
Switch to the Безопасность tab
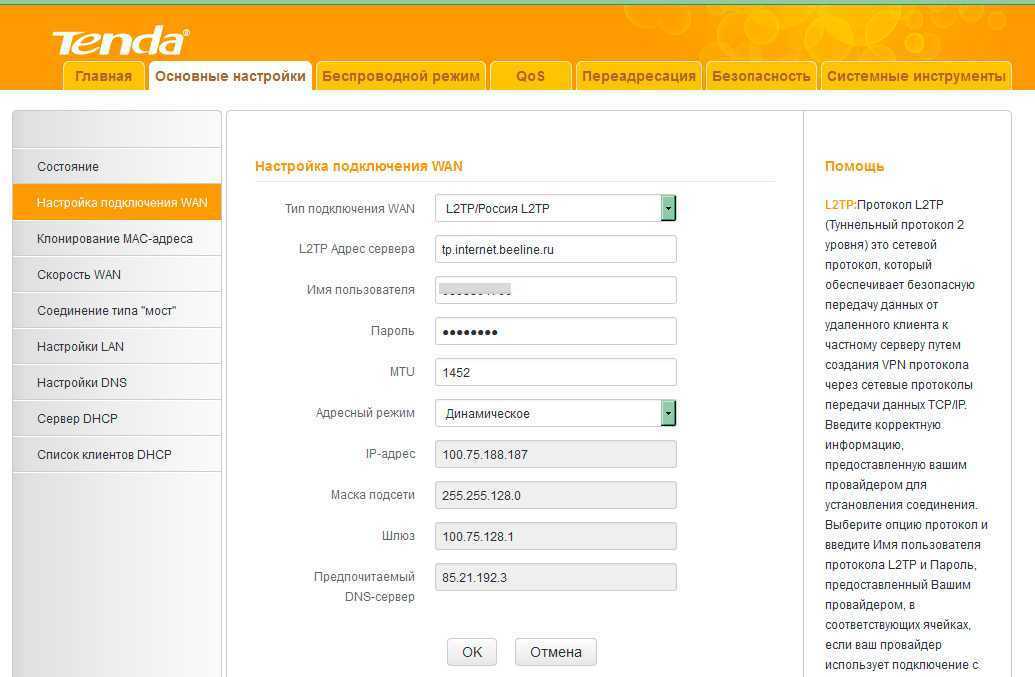(761, 76)
